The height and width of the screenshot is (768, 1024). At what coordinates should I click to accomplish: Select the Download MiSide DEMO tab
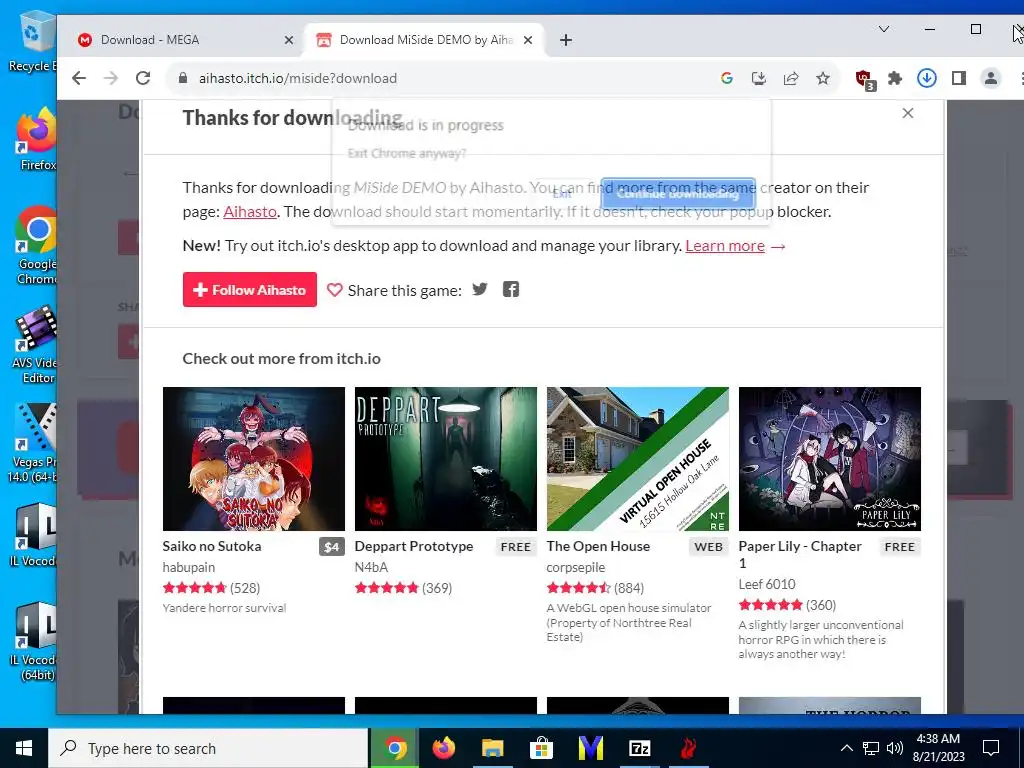424,40
